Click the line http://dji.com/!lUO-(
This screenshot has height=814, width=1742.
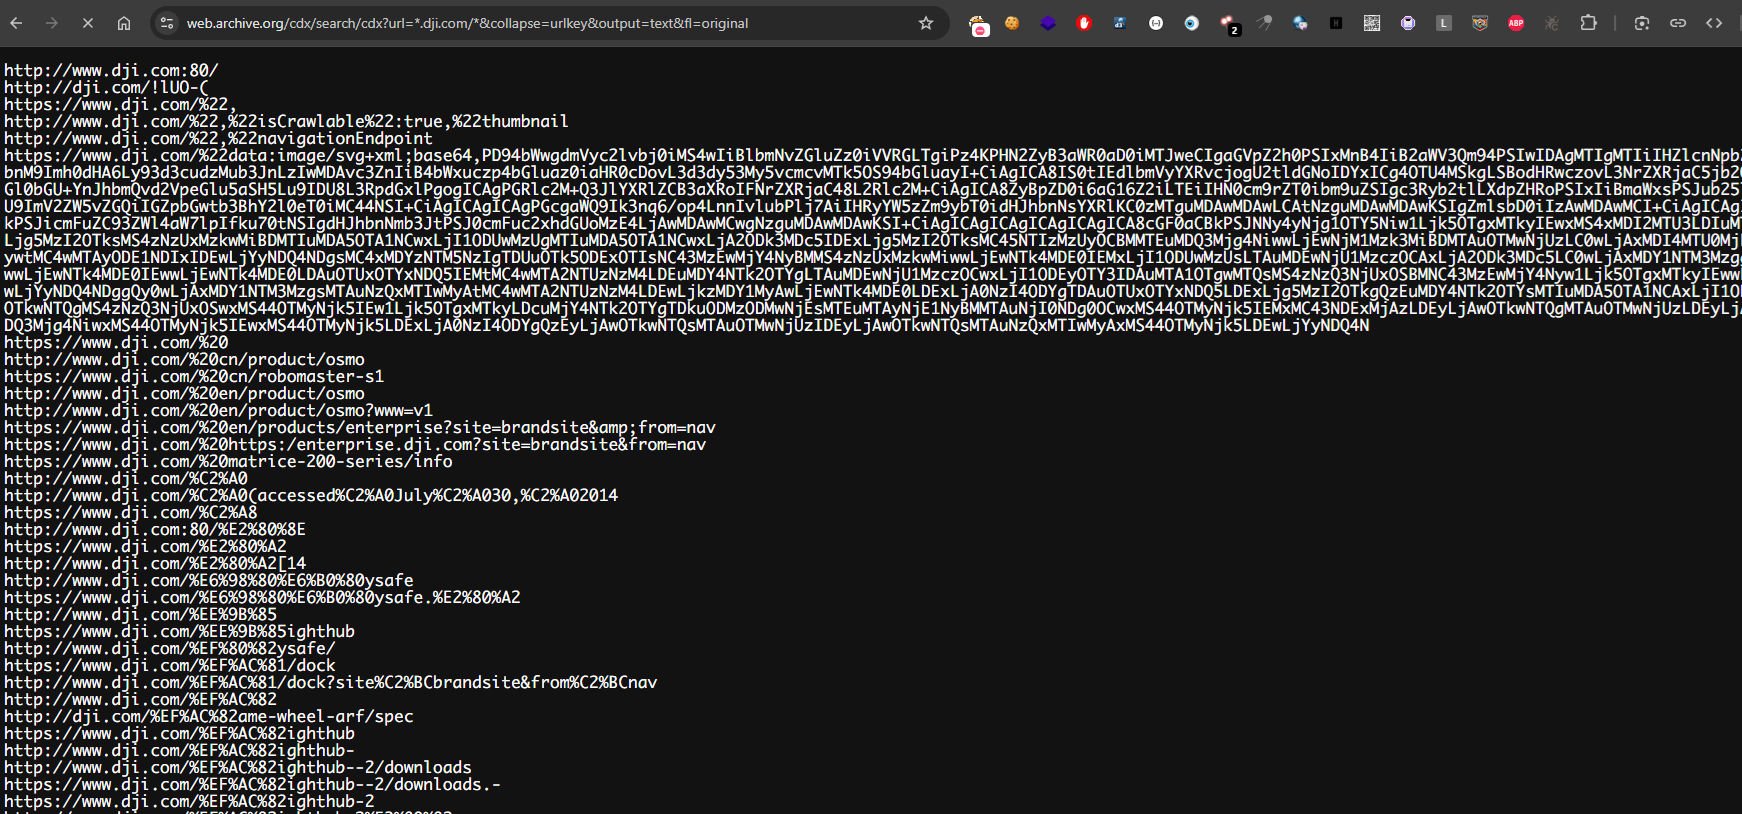pos(106,87)
